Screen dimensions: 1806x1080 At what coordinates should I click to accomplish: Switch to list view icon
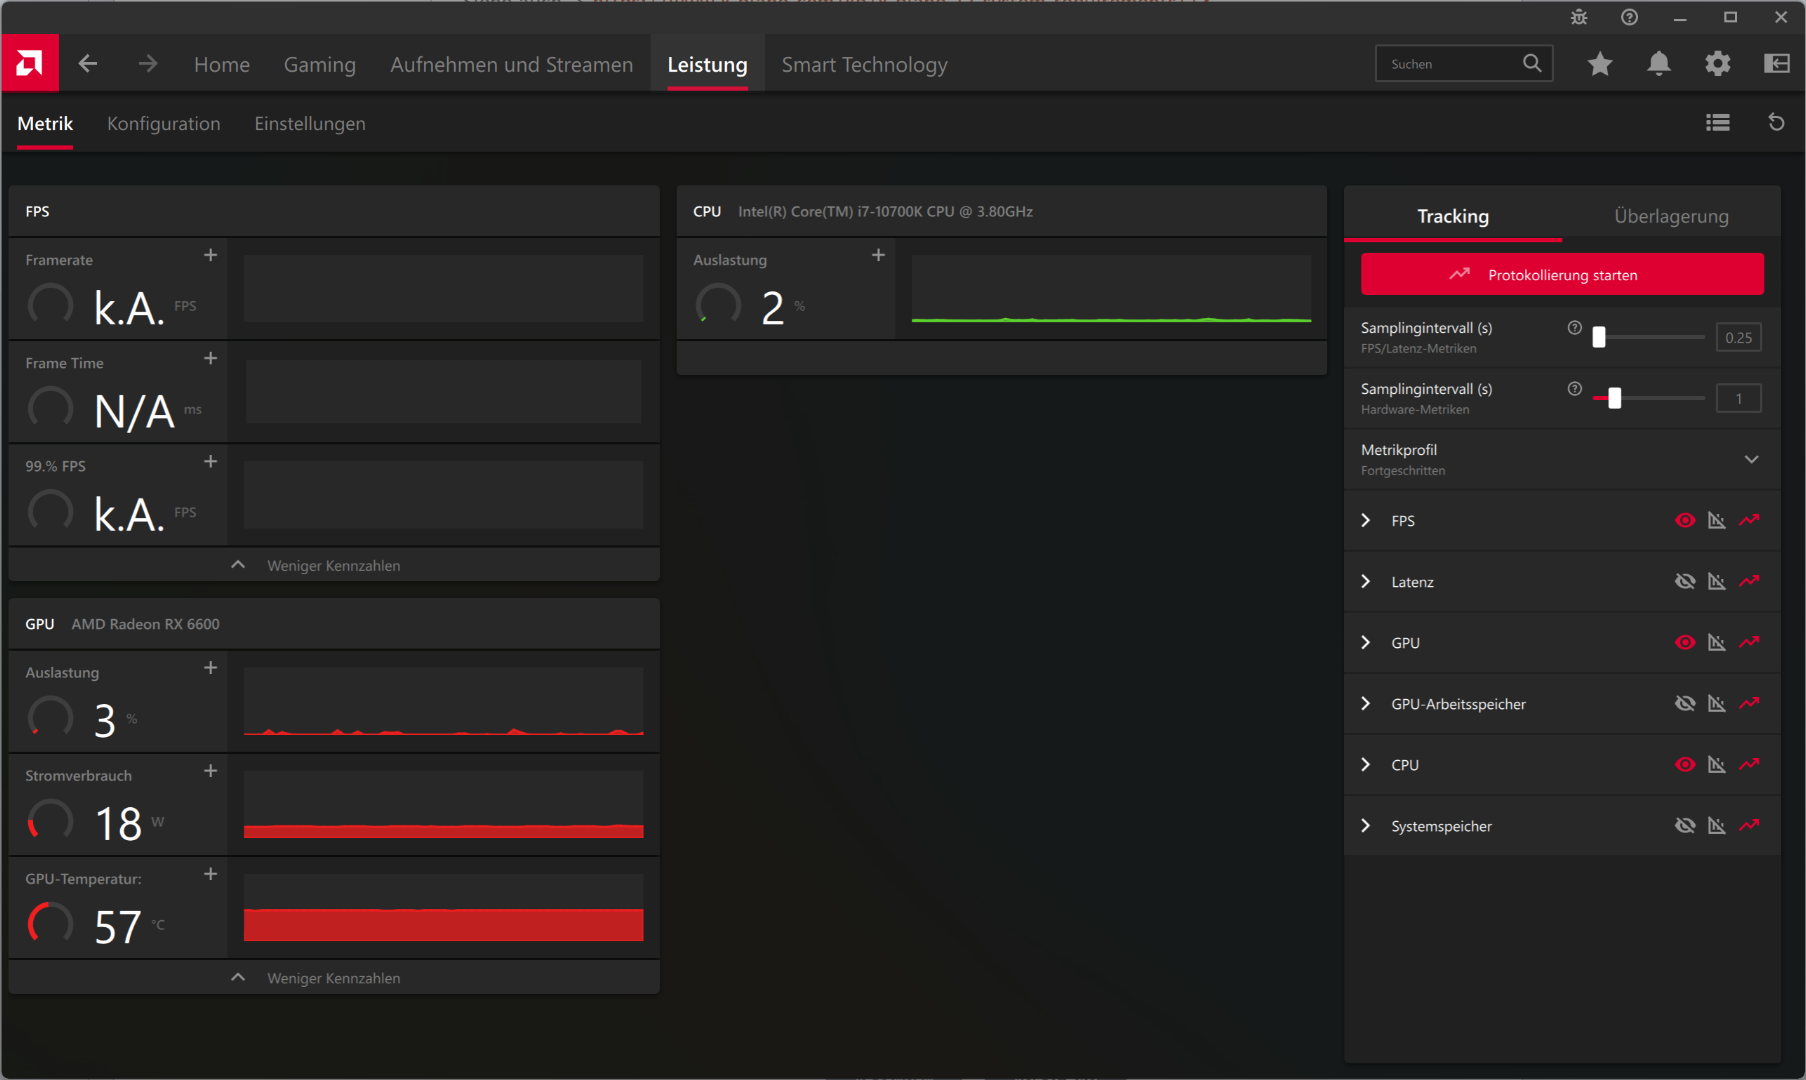click(x=1718, y=123)
